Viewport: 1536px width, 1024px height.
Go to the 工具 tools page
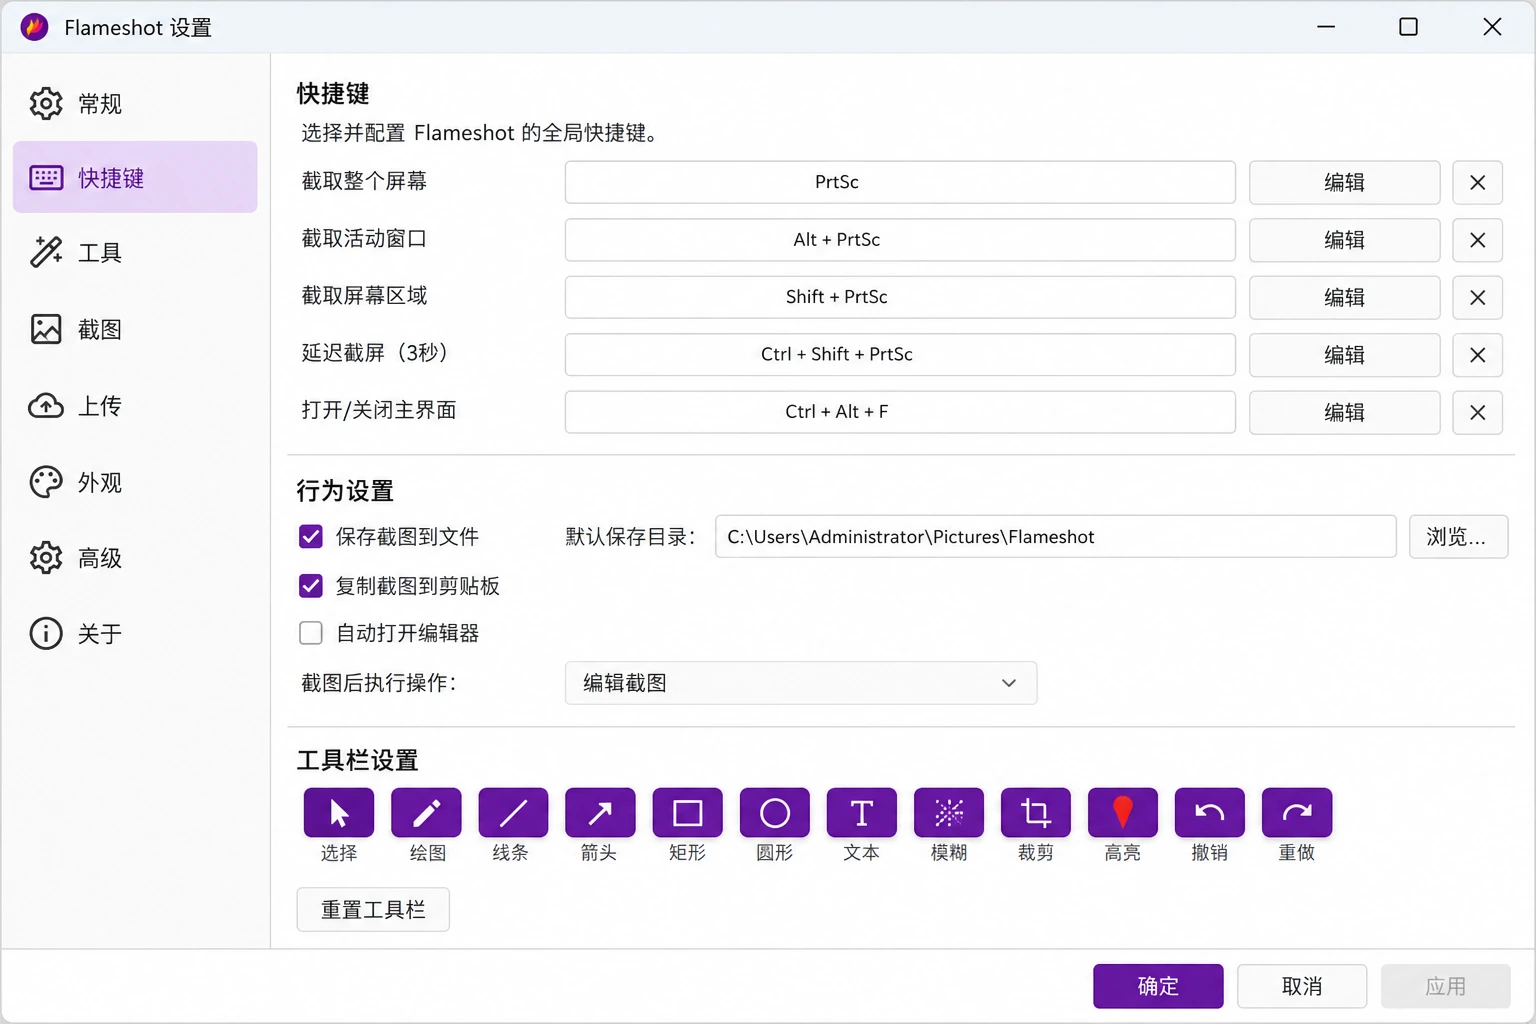(x=135, y=252)
